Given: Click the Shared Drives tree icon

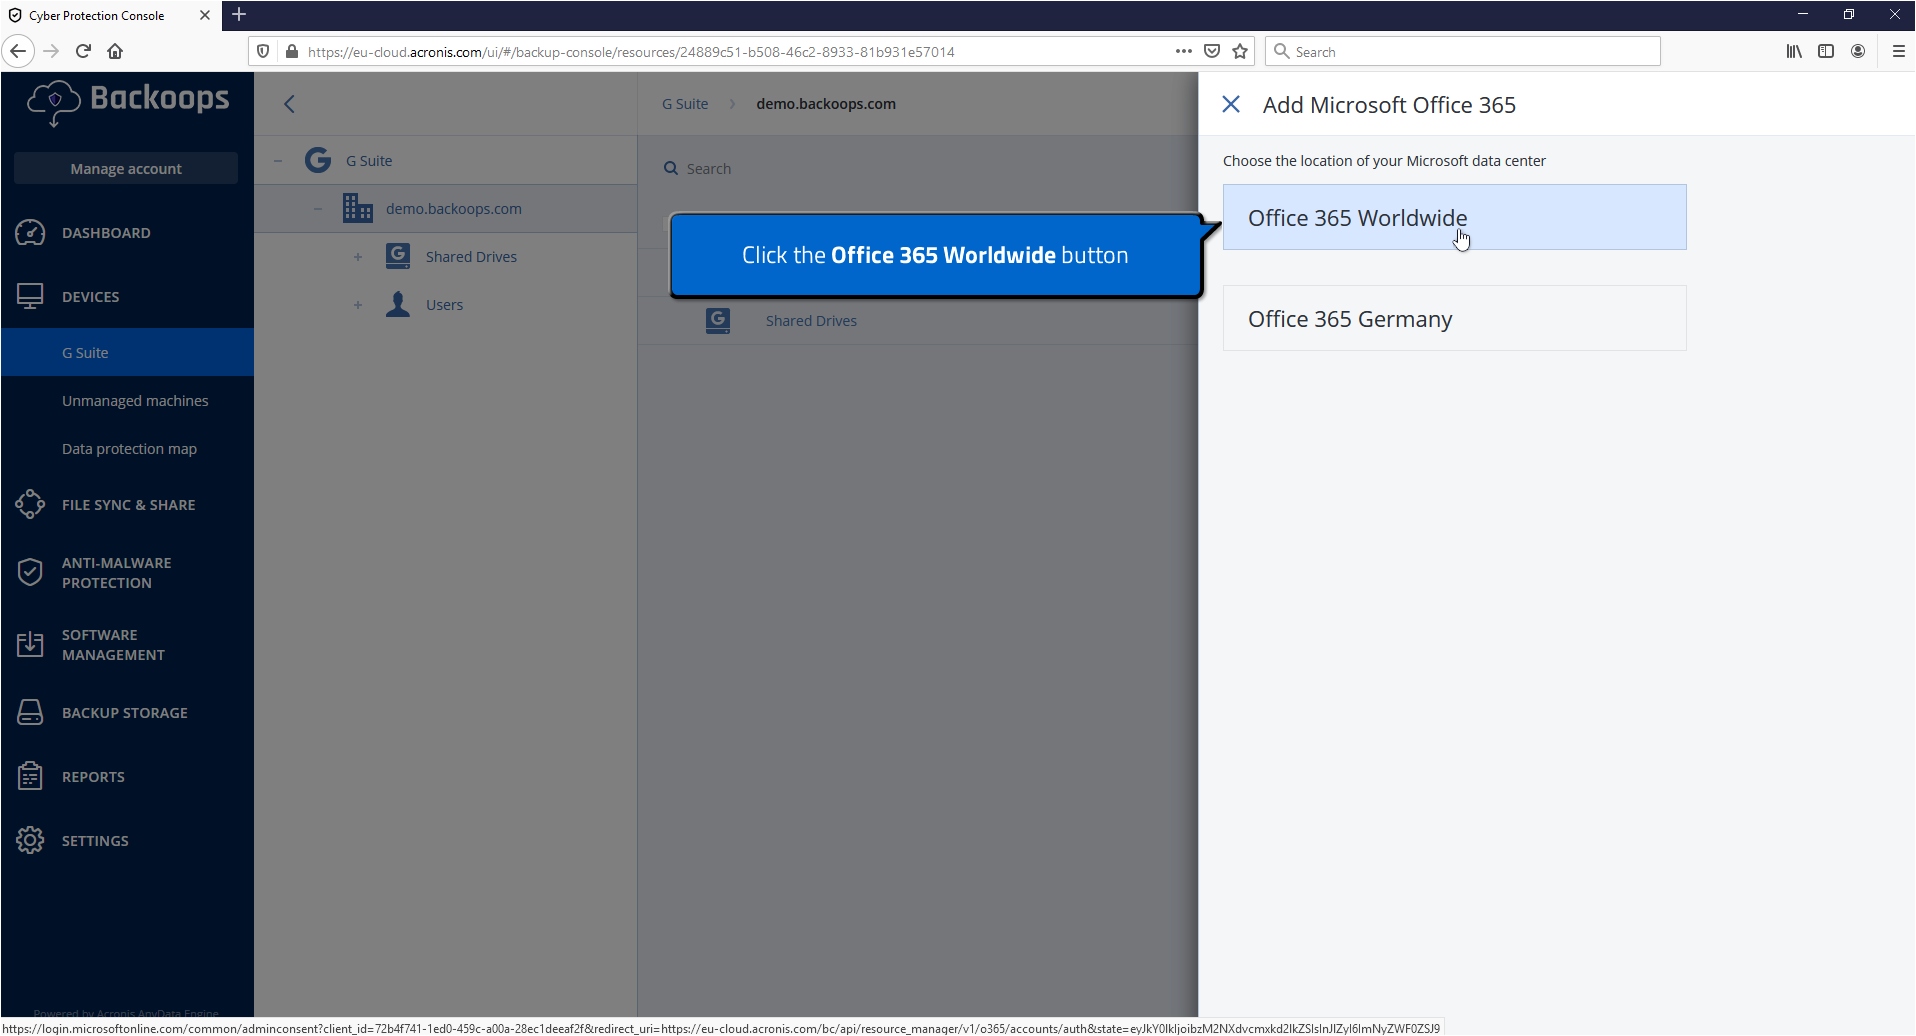Looking at the screenshot, I should coord(398,256).
